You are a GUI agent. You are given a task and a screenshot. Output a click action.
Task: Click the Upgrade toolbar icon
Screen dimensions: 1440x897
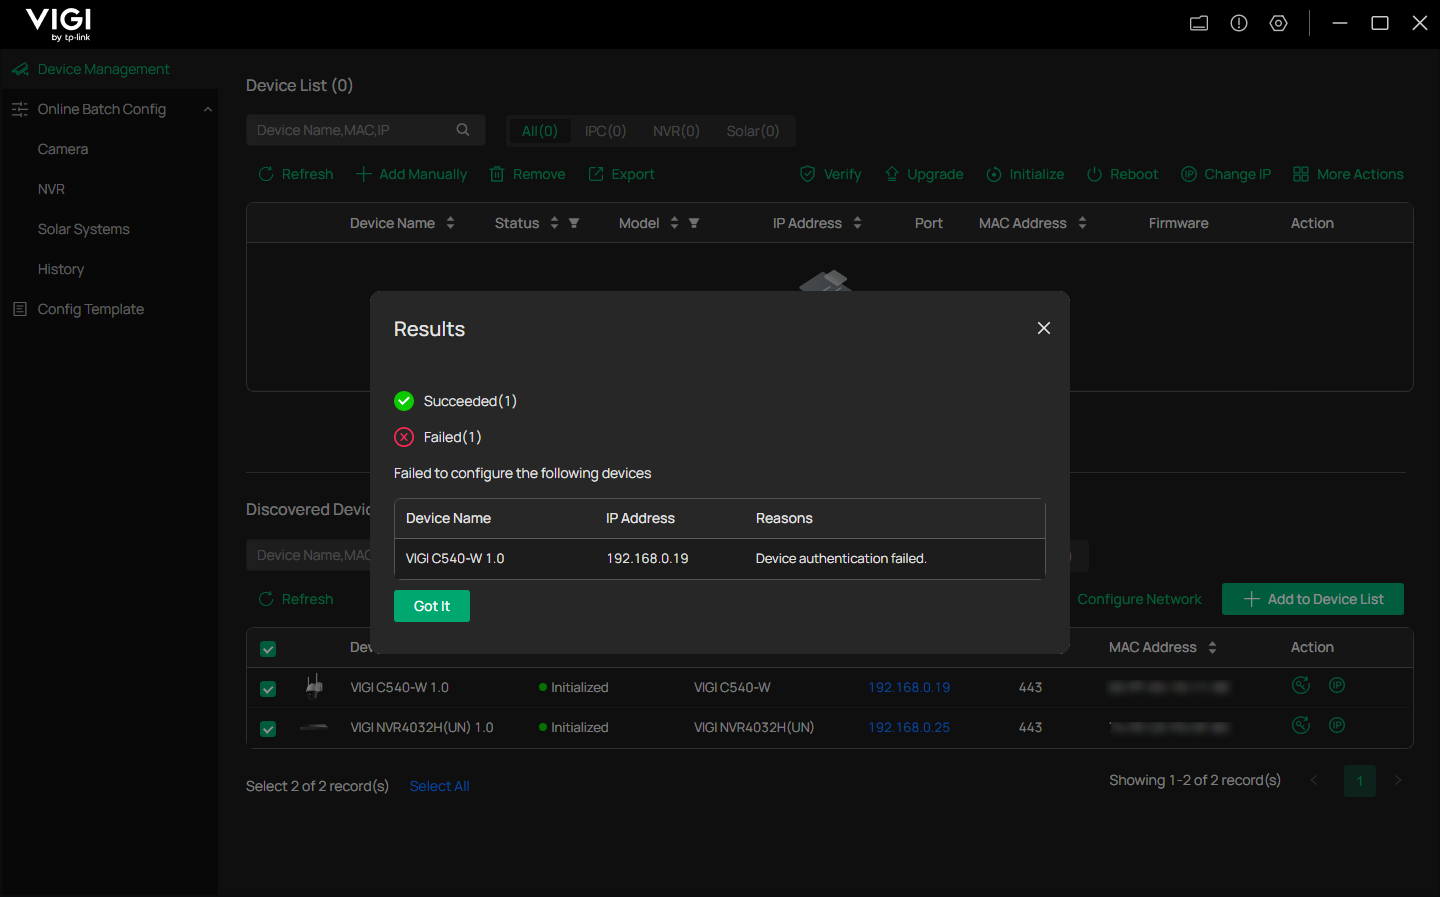tap(892, 174)
